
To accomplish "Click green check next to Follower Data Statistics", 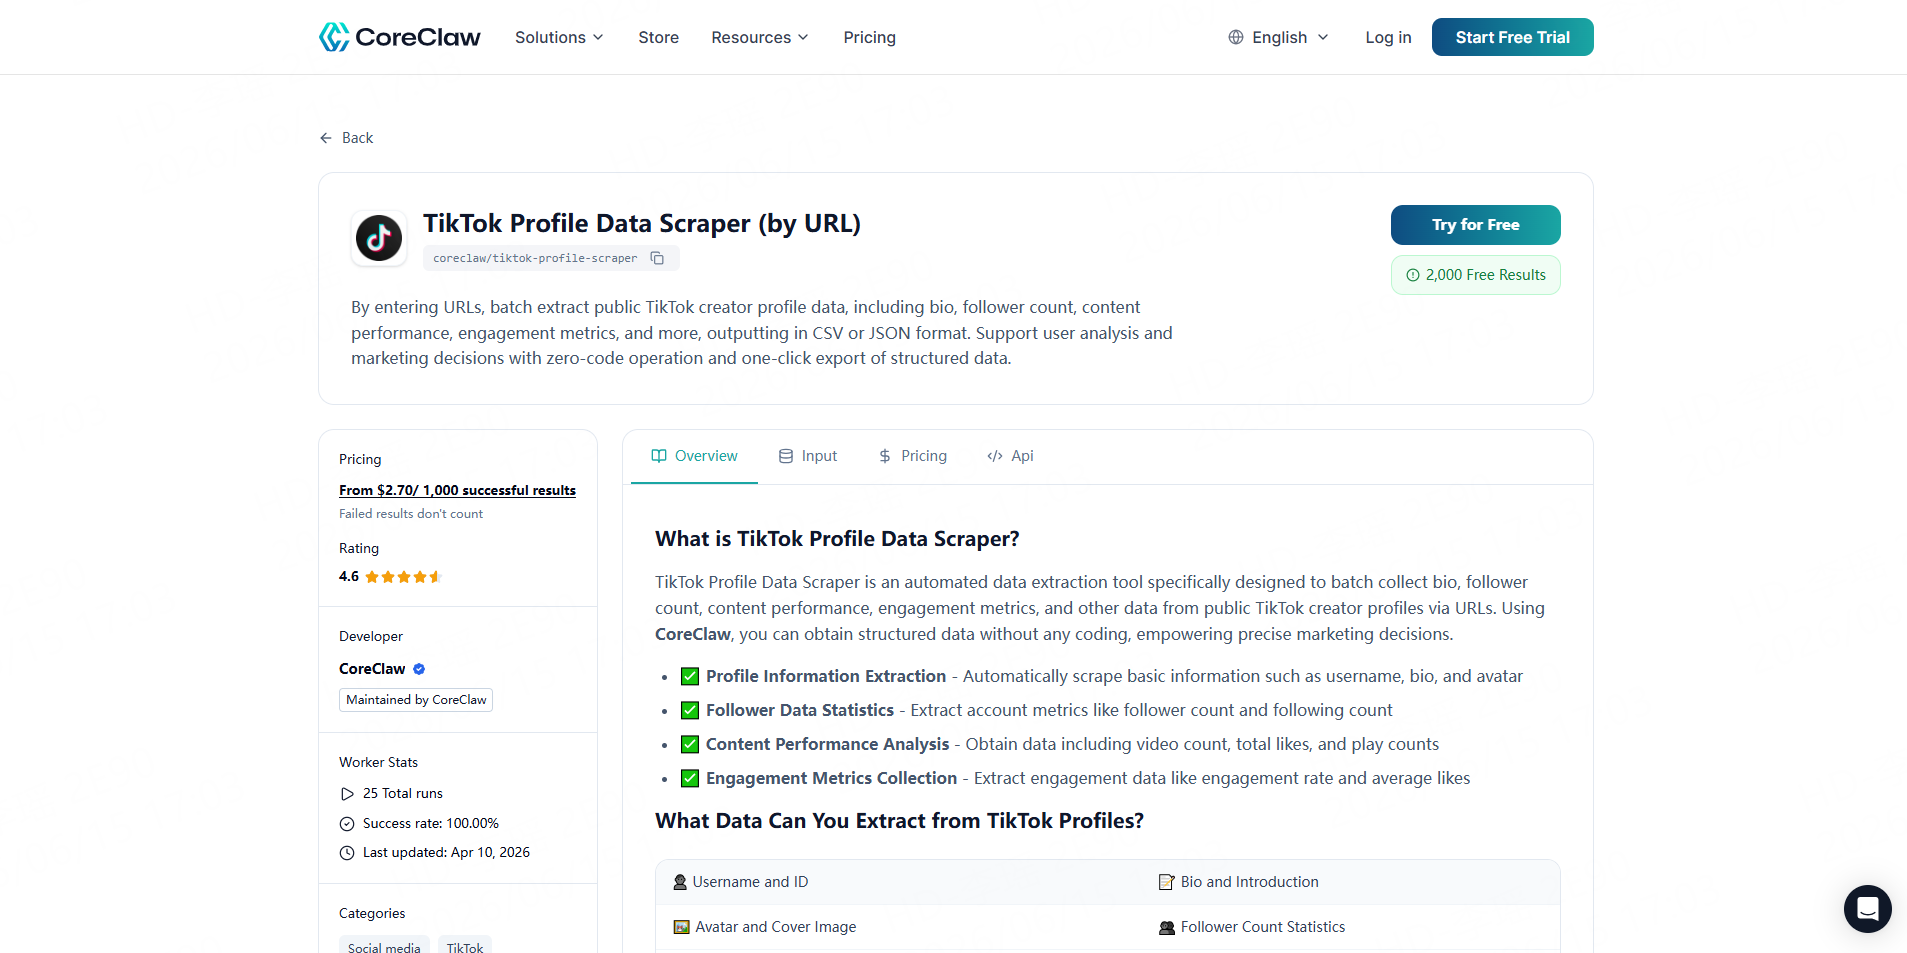I will pyautogui.click(x=690, y=711).
